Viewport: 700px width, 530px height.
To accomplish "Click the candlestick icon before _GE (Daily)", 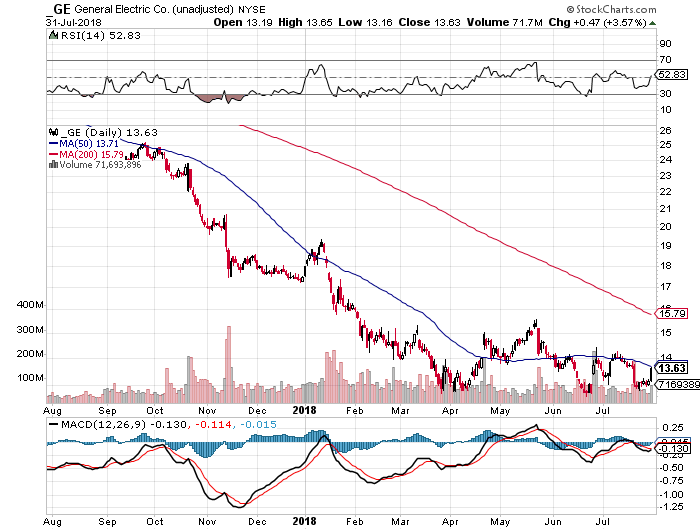I will click(x=53, y=132).
